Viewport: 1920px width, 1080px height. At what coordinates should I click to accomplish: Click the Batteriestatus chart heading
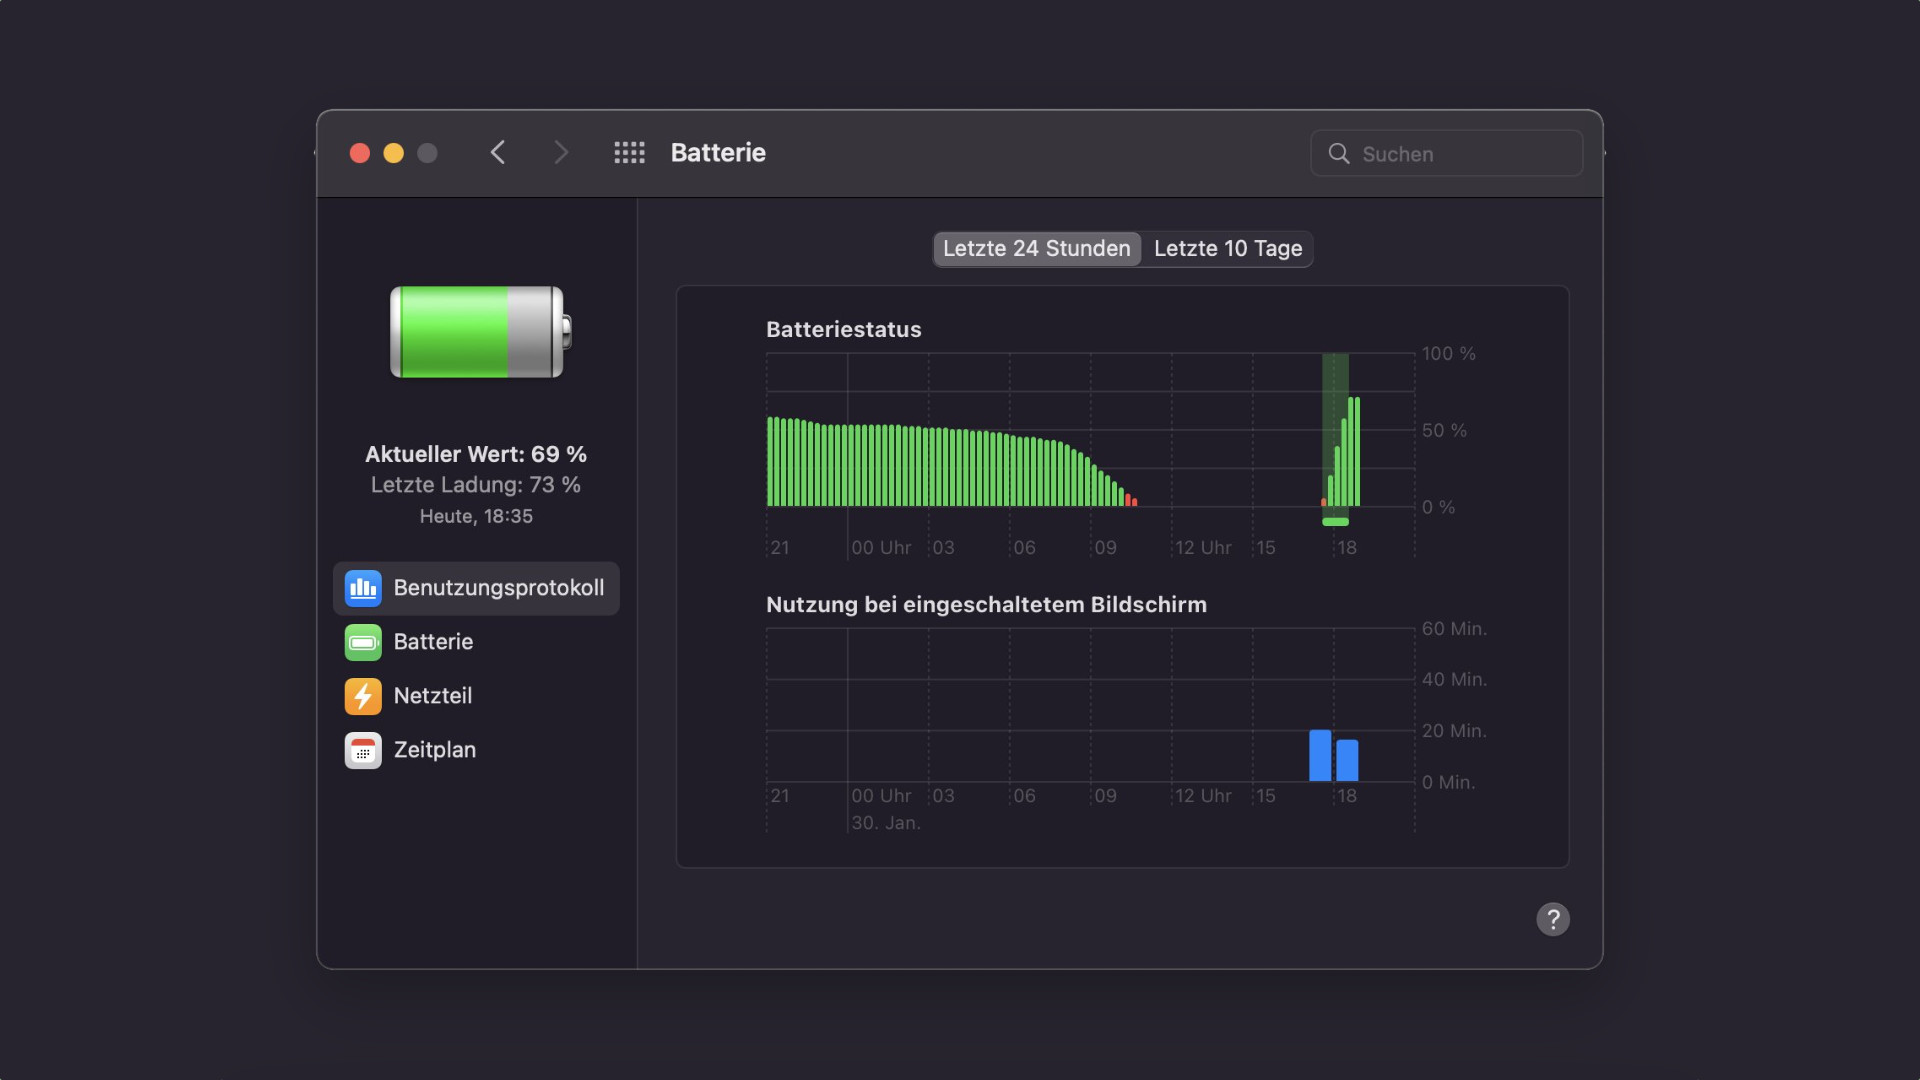(x=844, y=330)
